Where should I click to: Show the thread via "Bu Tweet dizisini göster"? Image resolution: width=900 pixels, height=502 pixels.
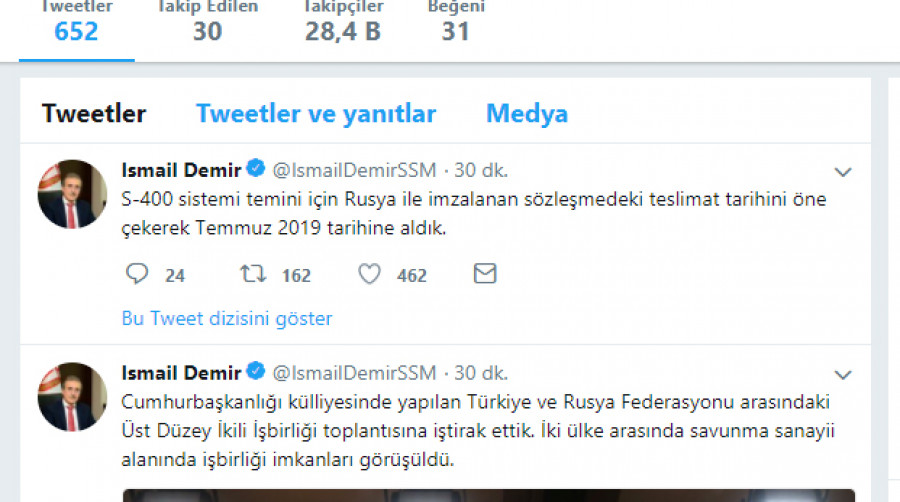coord(227,319)
